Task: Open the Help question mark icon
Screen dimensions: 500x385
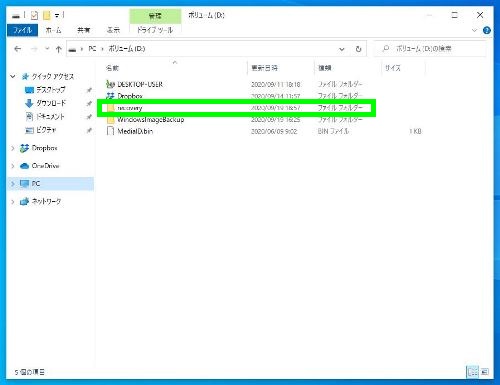Action: pos(487,30)
